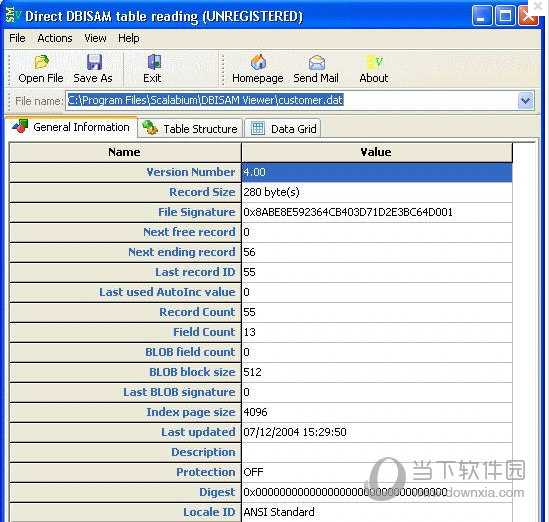The width and height of the screenshot is (549, 522).
Task: Expand the File name dropdown arrow
Action: coord(525,101)
